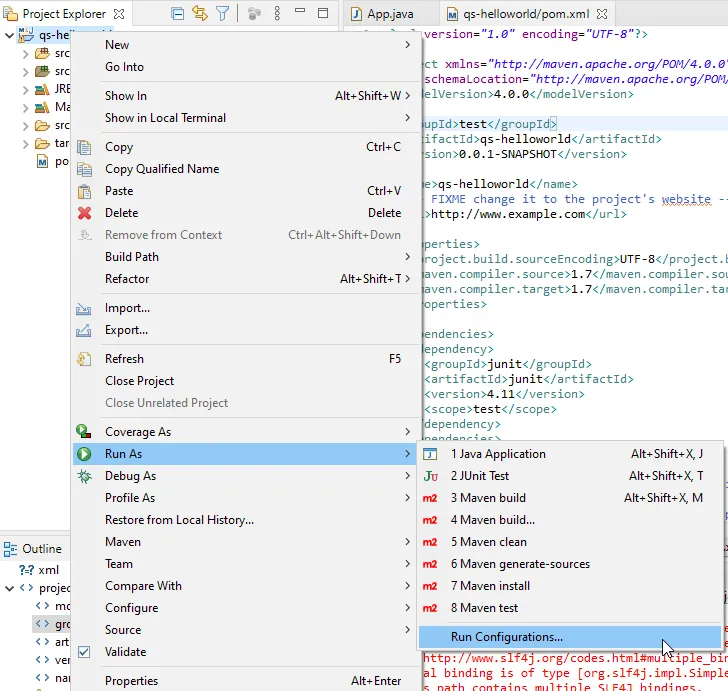Open the Project Explorer filter icon
This screenshot has width=728, height=691.
click(223, 14)
